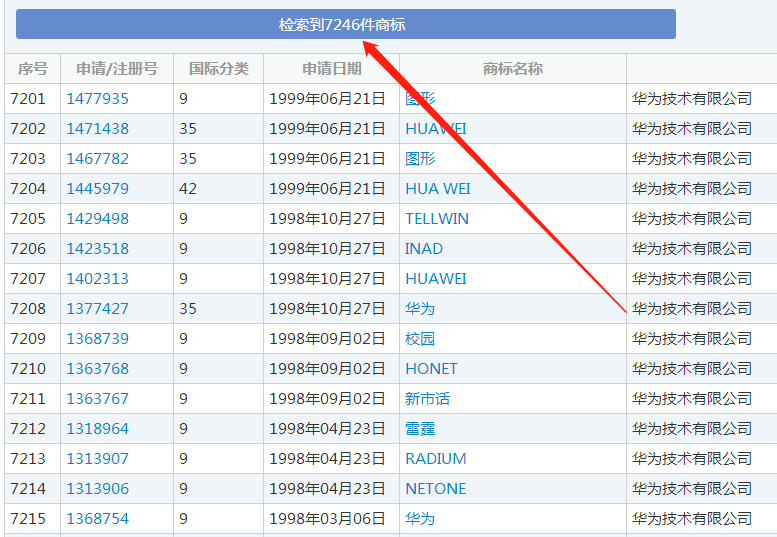
Task: Open registration number 1368739
Action: [98, 339]
